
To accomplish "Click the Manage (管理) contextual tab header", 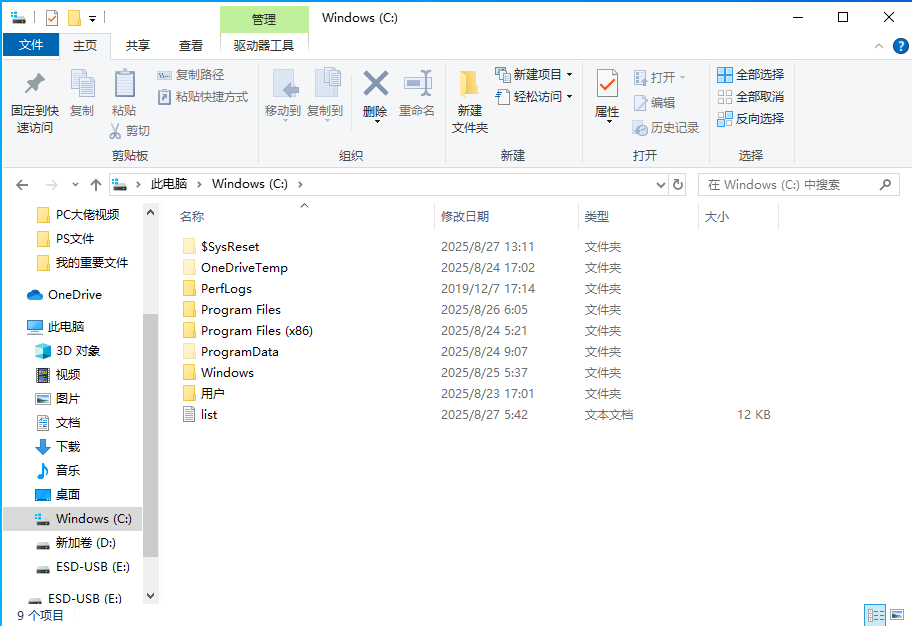I will click(x=264, y=19).
